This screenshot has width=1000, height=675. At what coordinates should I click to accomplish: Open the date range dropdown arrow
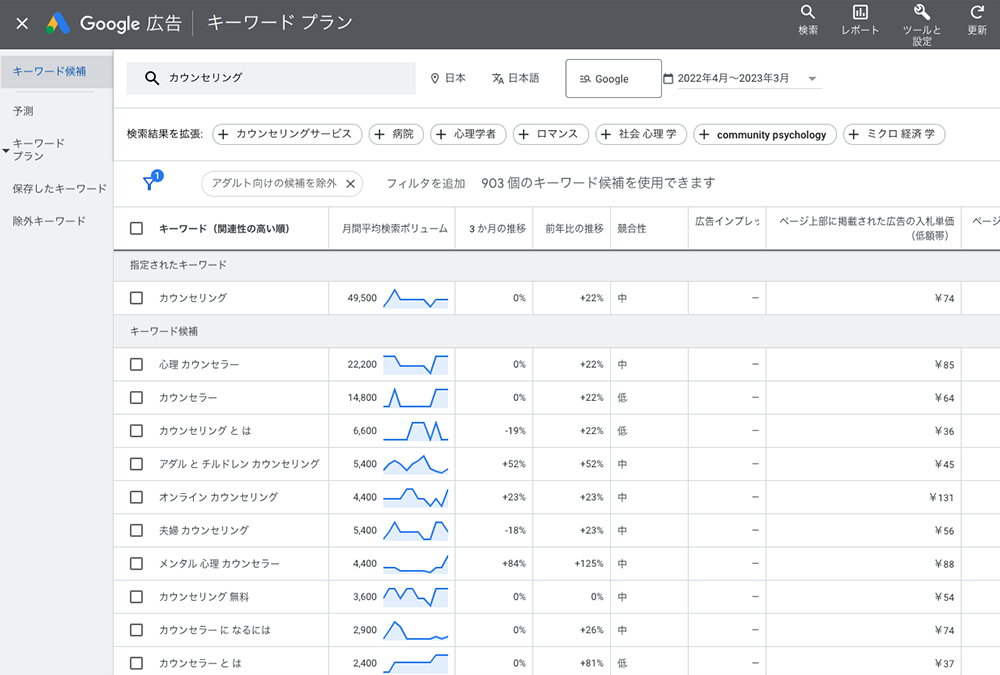(812, 79)
